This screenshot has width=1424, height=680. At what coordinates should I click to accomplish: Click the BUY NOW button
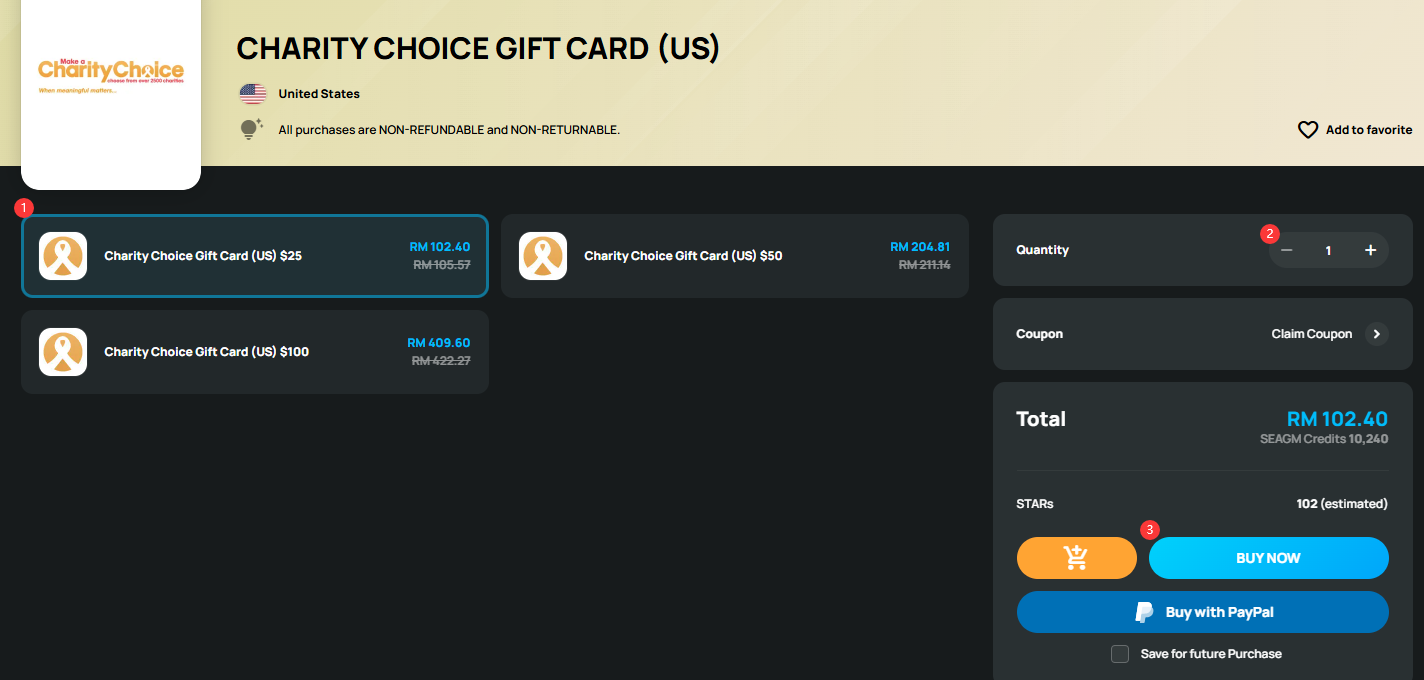[x=1269, y=558]
